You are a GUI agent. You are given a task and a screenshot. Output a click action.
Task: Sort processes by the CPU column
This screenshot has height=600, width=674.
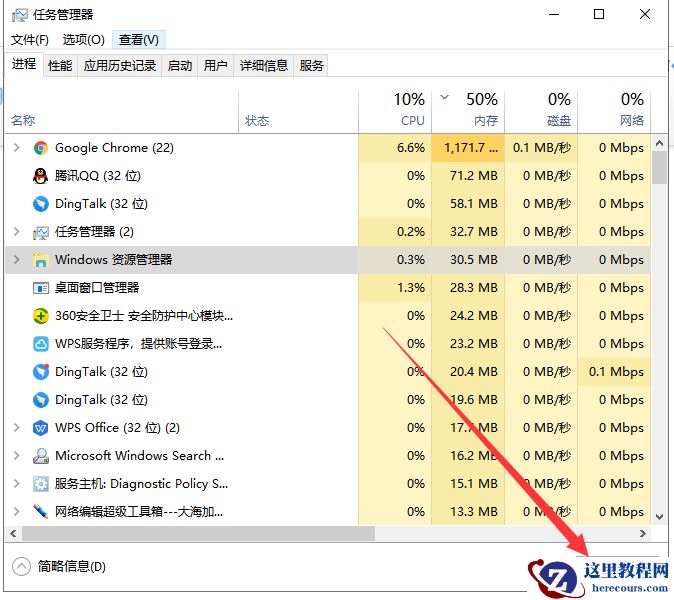(395, 111)
